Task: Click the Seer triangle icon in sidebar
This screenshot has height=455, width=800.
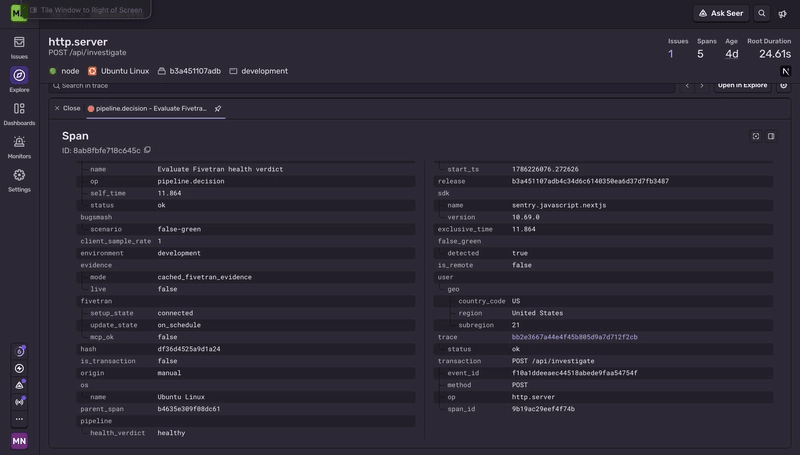Action: point(19,385)
